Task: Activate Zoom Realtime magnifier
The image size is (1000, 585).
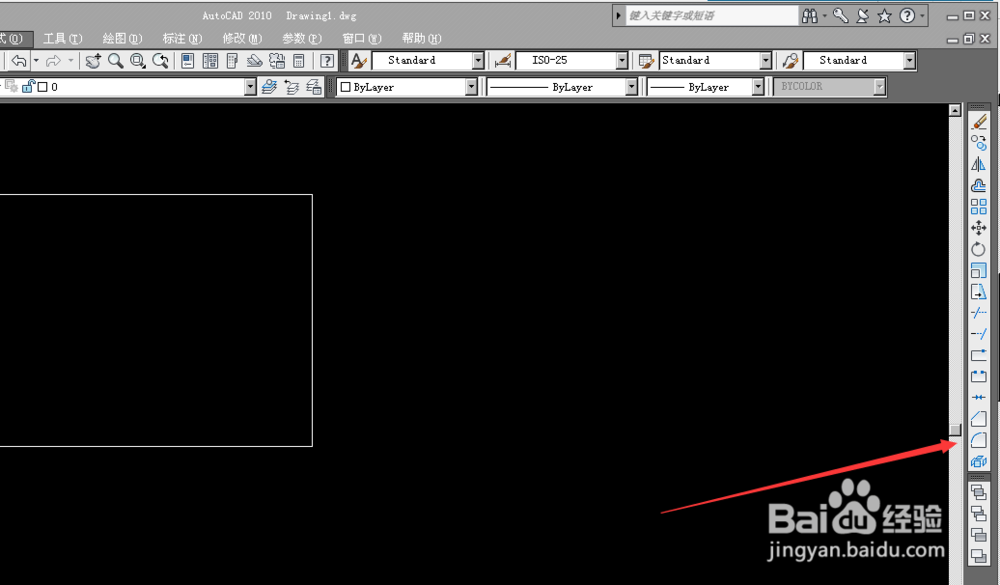Action: pyautogui.click(x=115, y=61)
